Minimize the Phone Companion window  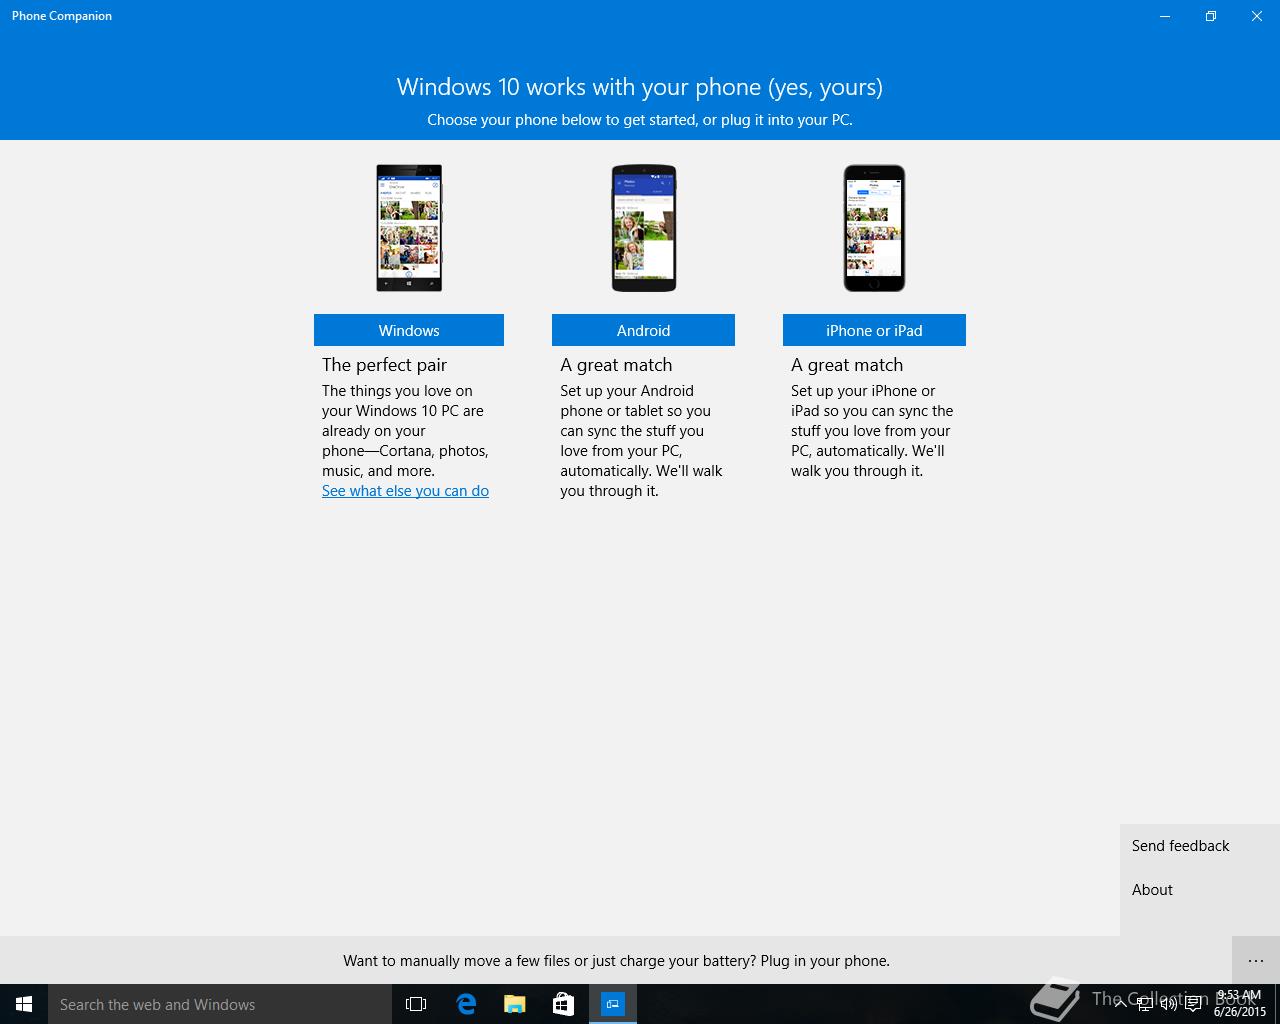(1165, 16)
